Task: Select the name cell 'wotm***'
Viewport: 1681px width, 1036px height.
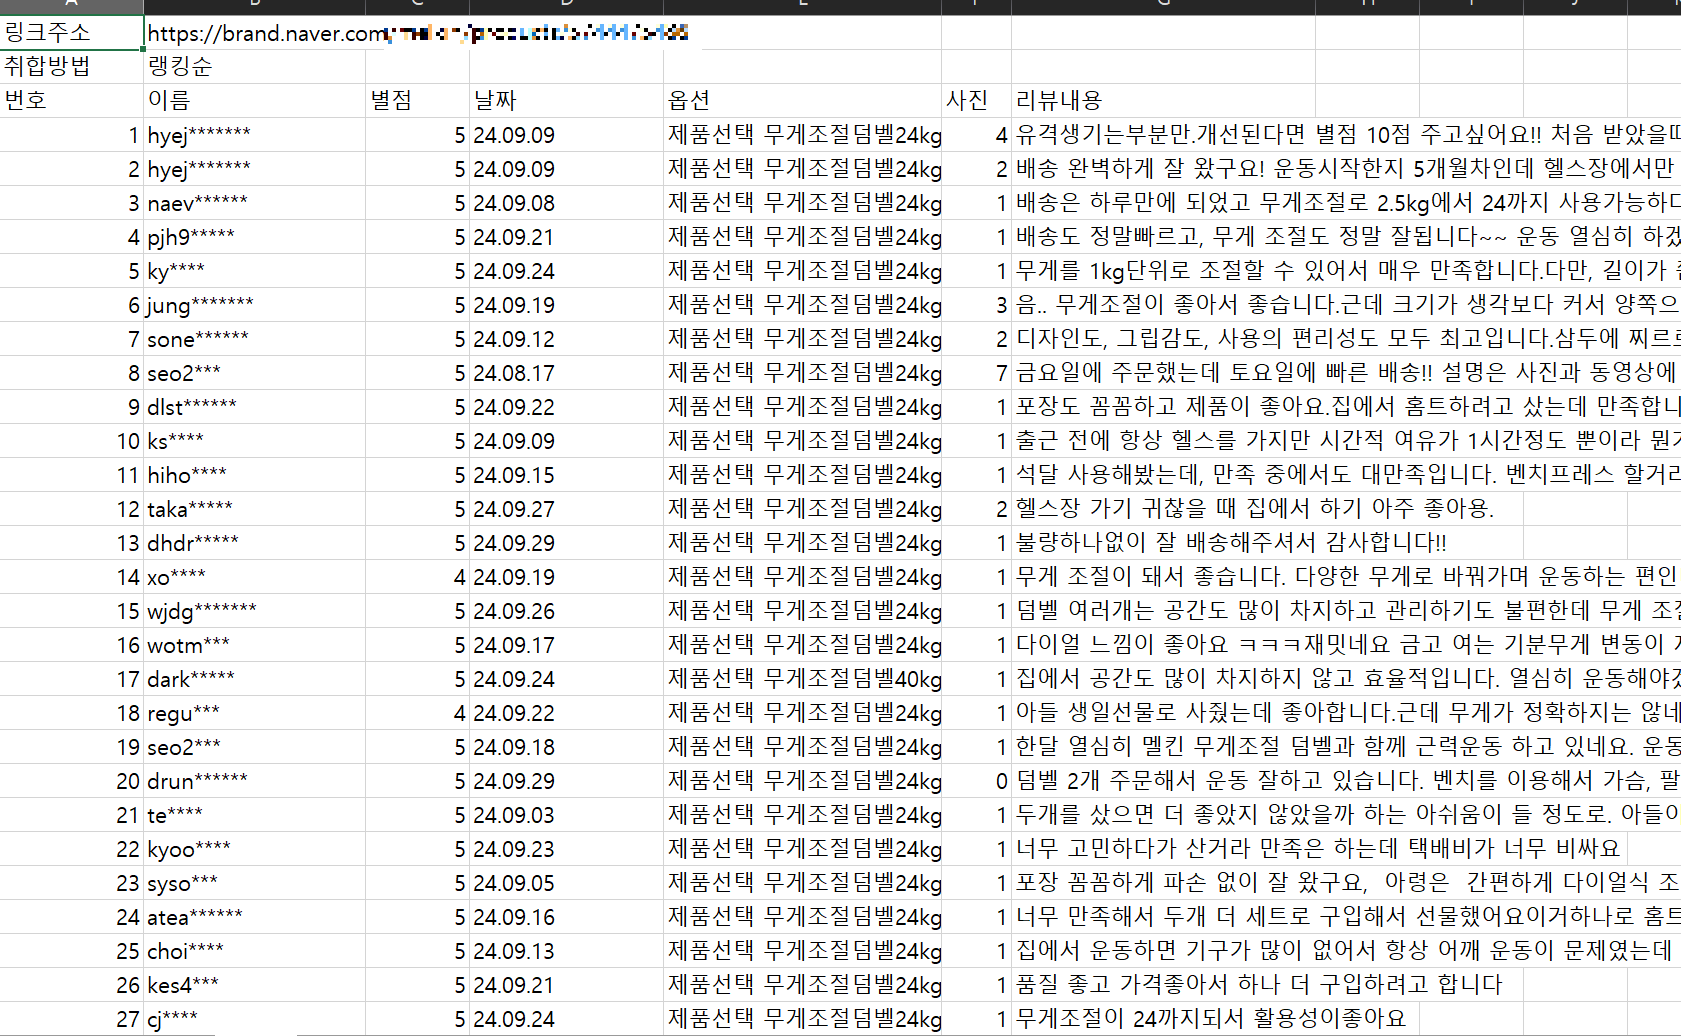Action: [255, 645]
